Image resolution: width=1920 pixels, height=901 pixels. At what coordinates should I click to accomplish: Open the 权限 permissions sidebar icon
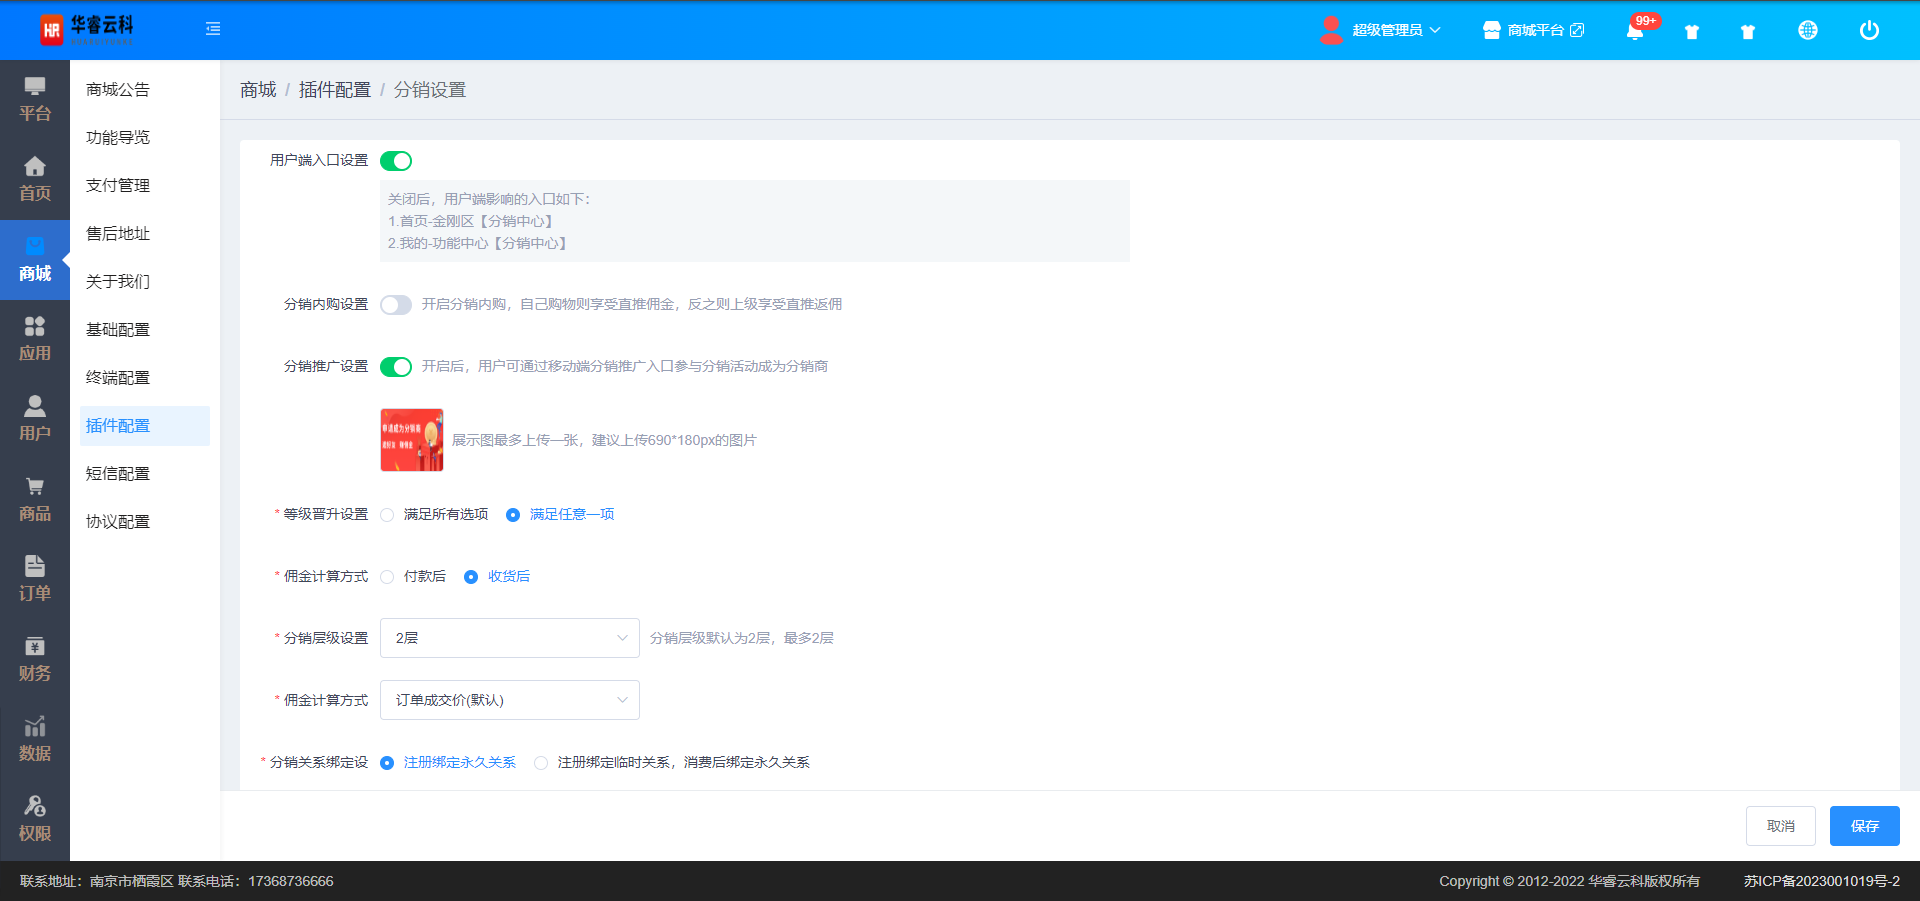tap(35, 819)
